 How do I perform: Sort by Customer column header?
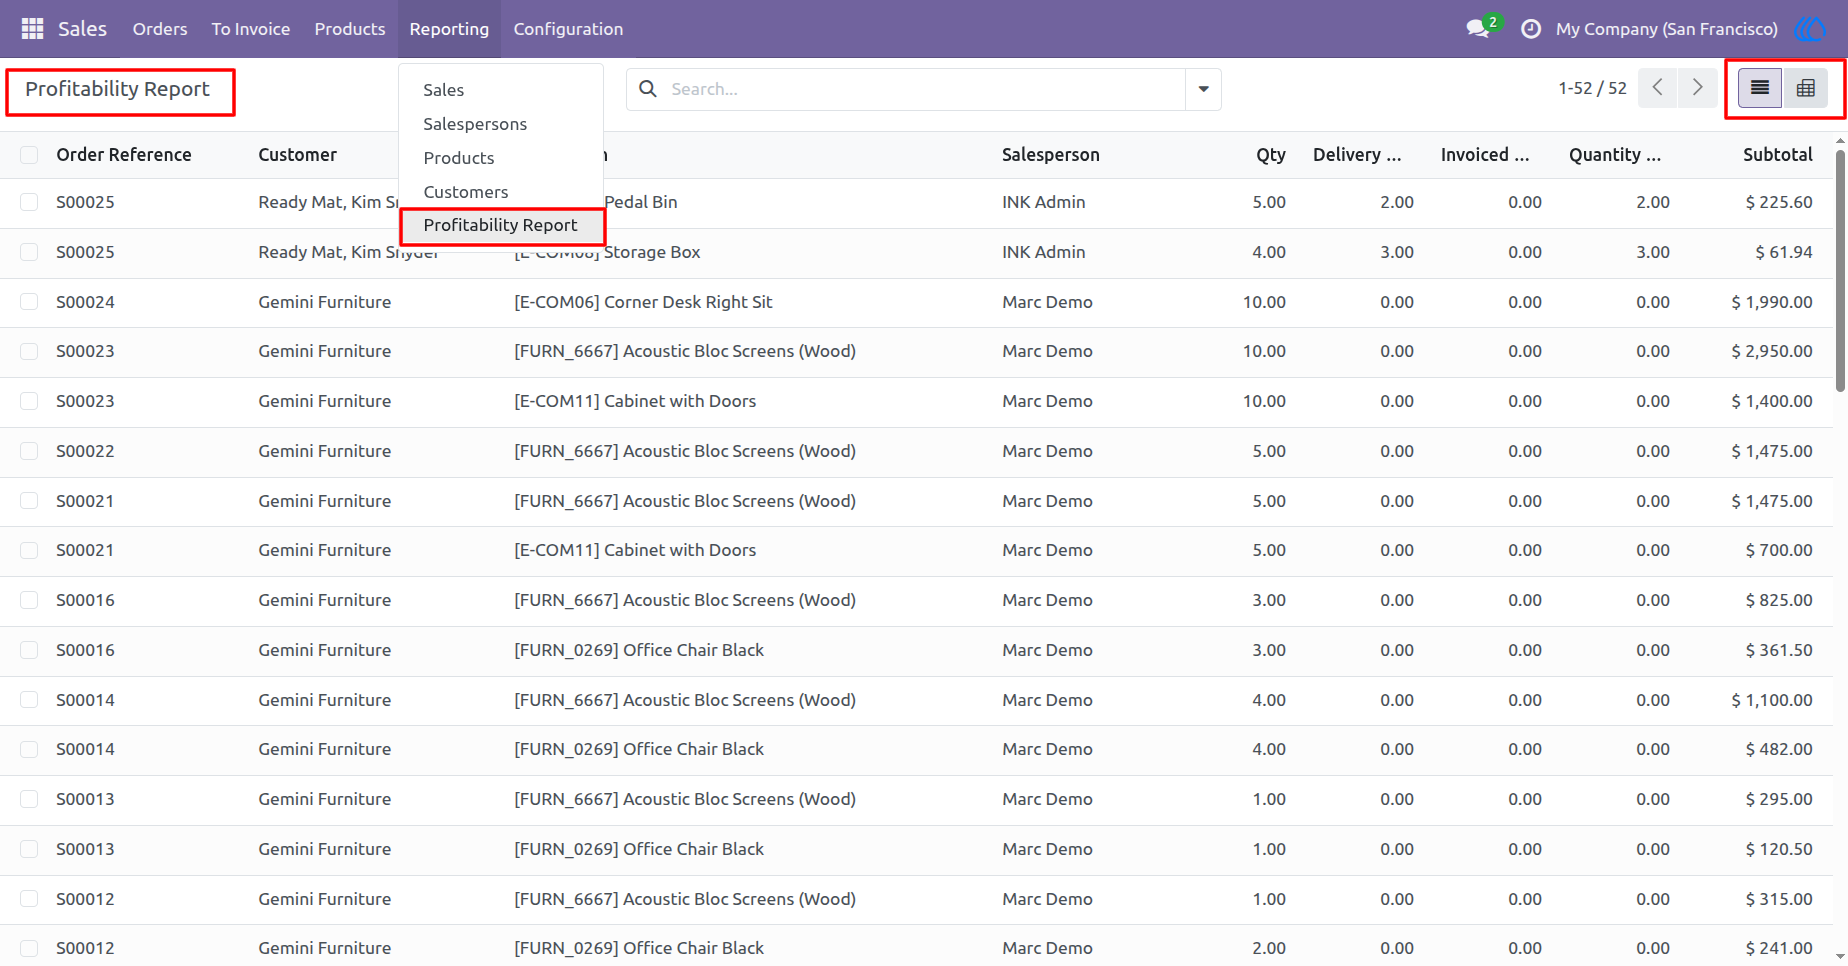tap(298, 155)
